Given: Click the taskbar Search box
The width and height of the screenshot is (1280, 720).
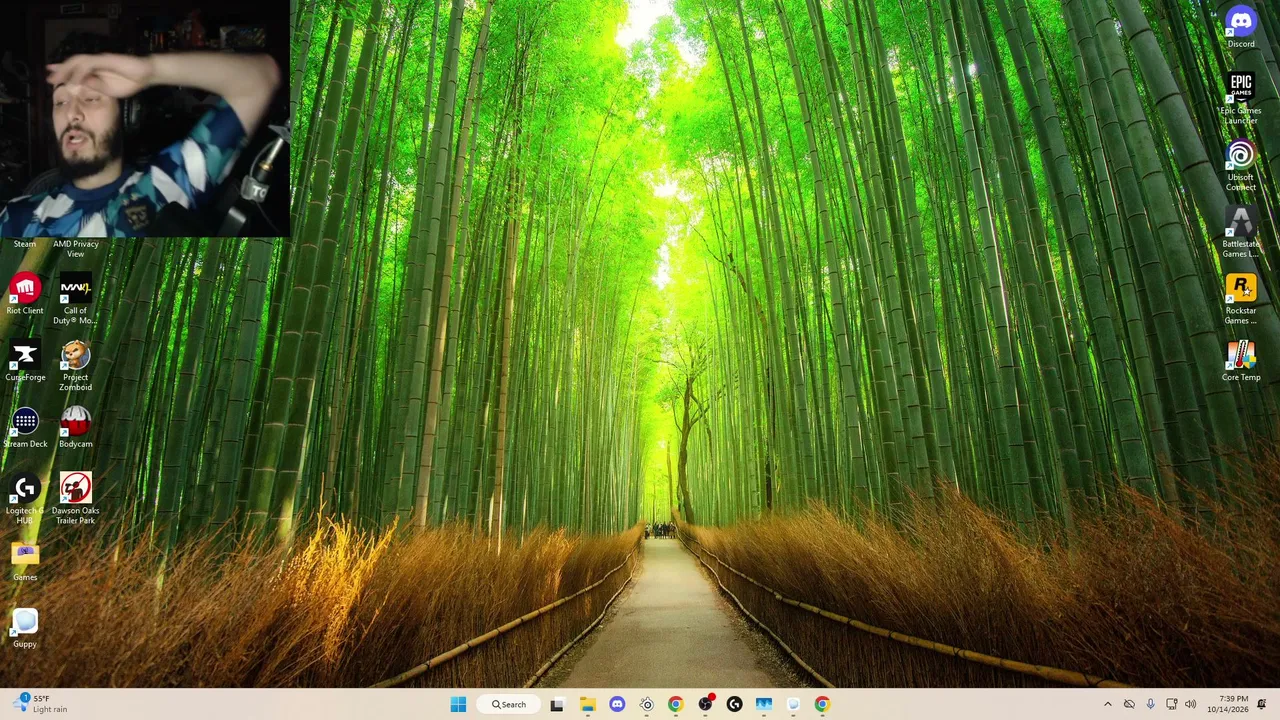Looking at the screenshot, I should click(508, 704).
